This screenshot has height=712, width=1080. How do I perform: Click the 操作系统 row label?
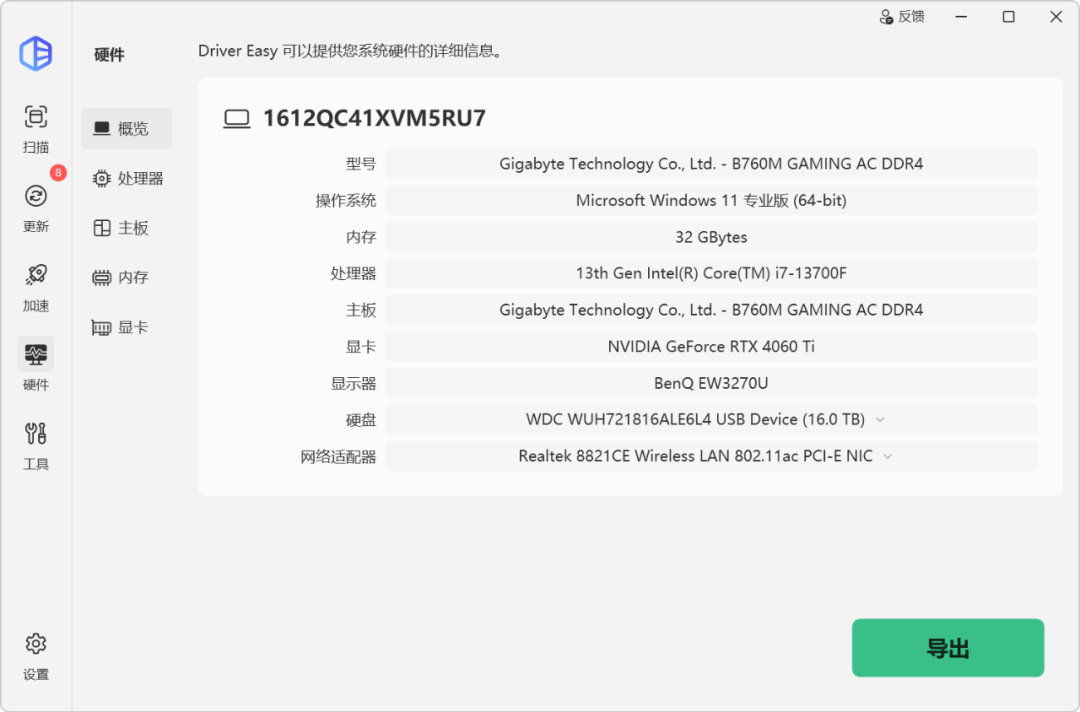pyautogui.click(x=346, y=200)
